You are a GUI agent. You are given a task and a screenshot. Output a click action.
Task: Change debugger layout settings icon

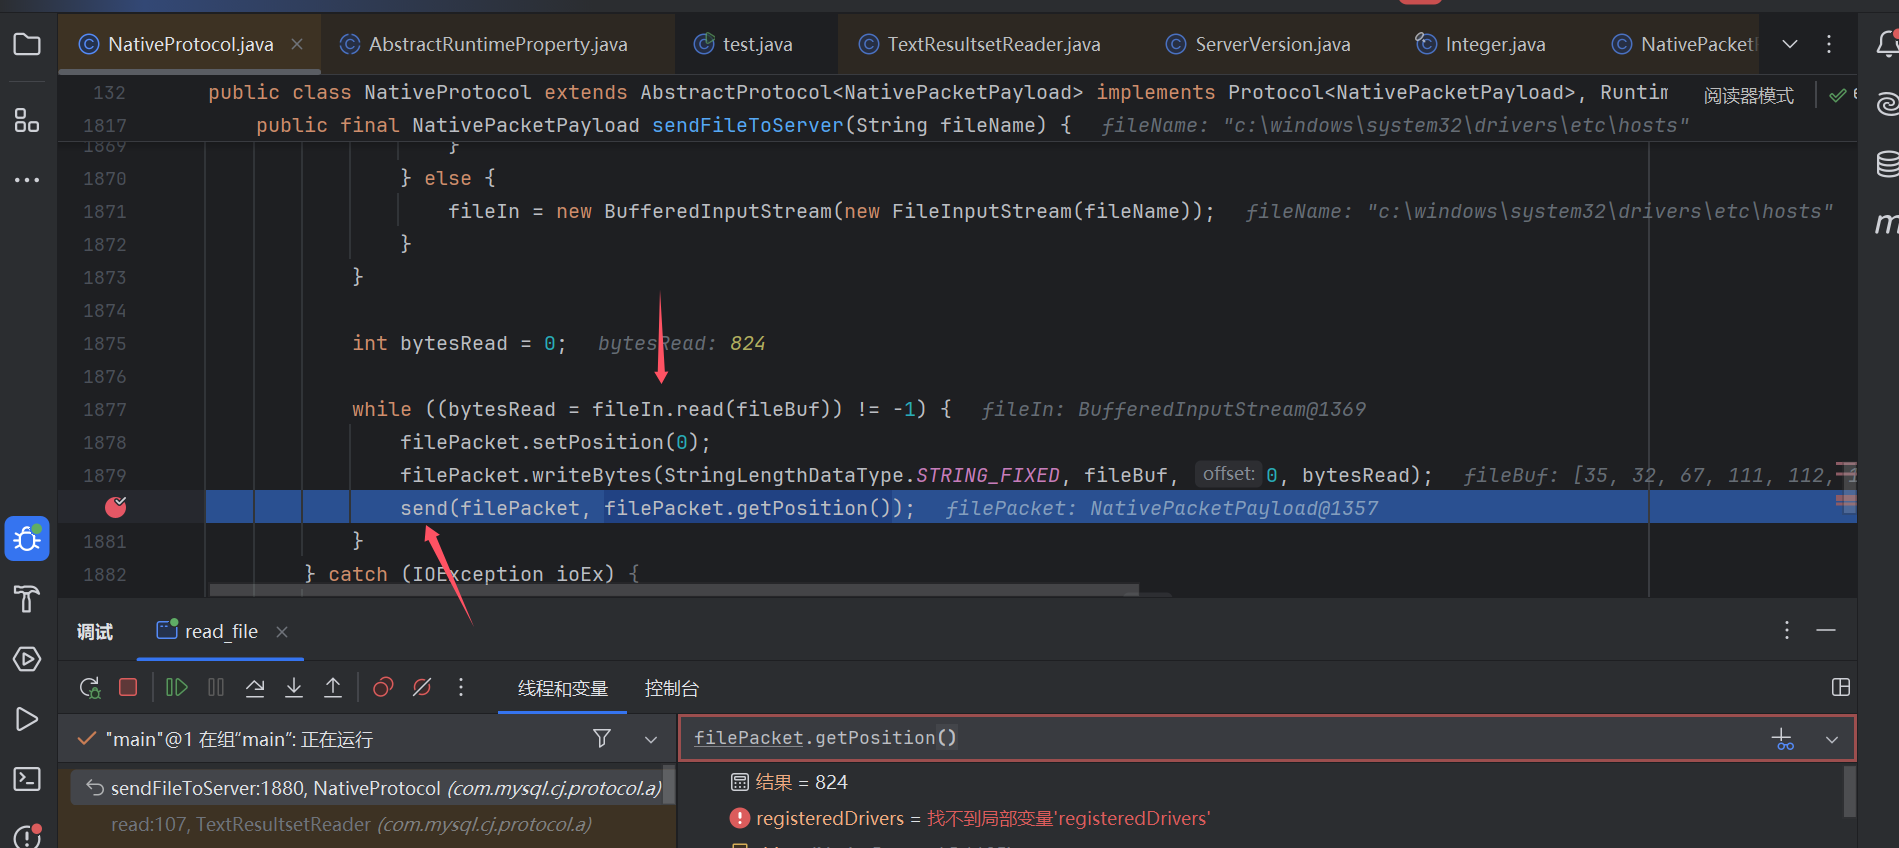[x=1841, y=687]
